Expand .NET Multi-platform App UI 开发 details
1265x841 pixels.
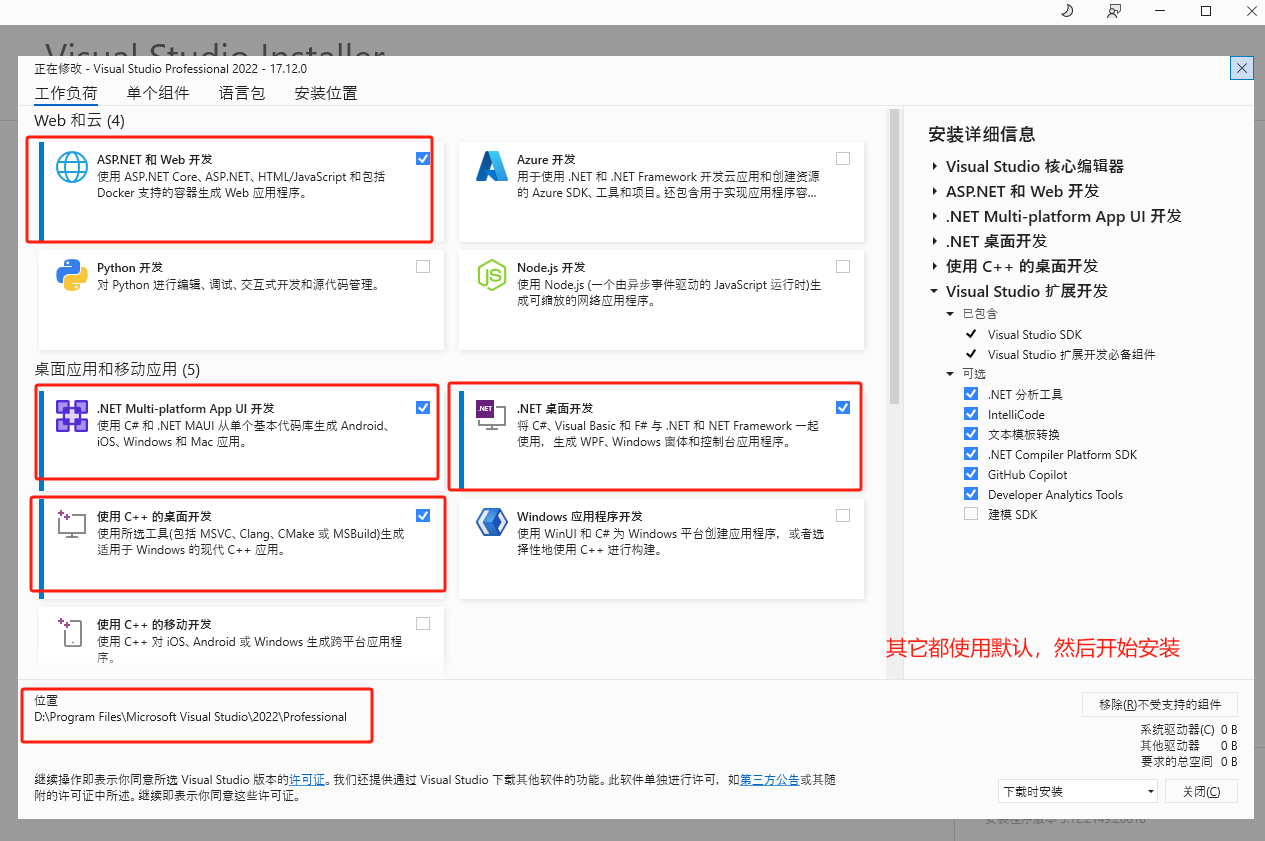(935, 217)
